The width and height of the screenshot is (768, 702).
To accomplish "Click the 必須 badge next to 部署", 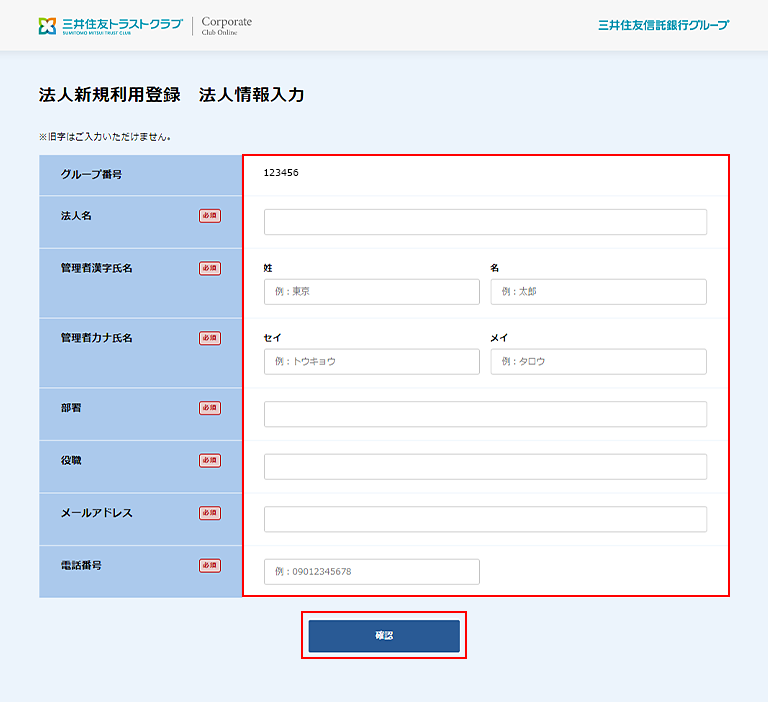I will point(210,408).
